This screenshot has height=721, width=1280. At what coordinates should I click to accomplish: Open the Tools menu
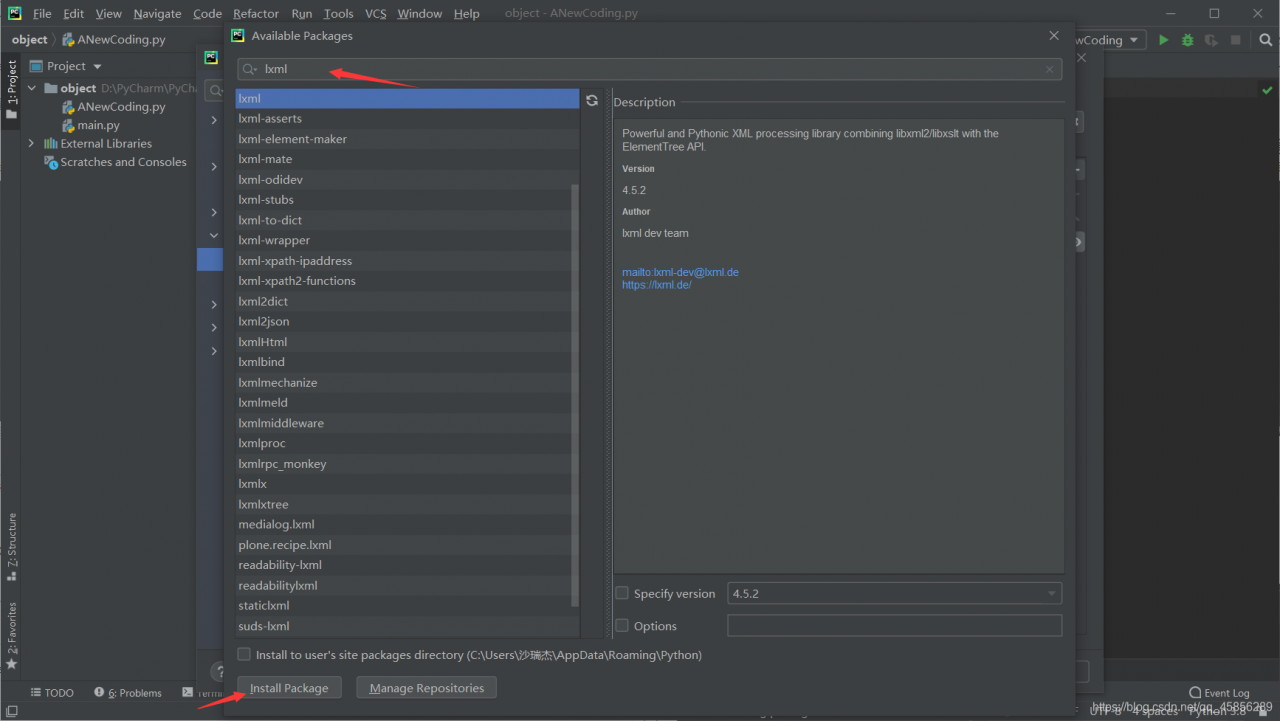[x=338, y=13]
